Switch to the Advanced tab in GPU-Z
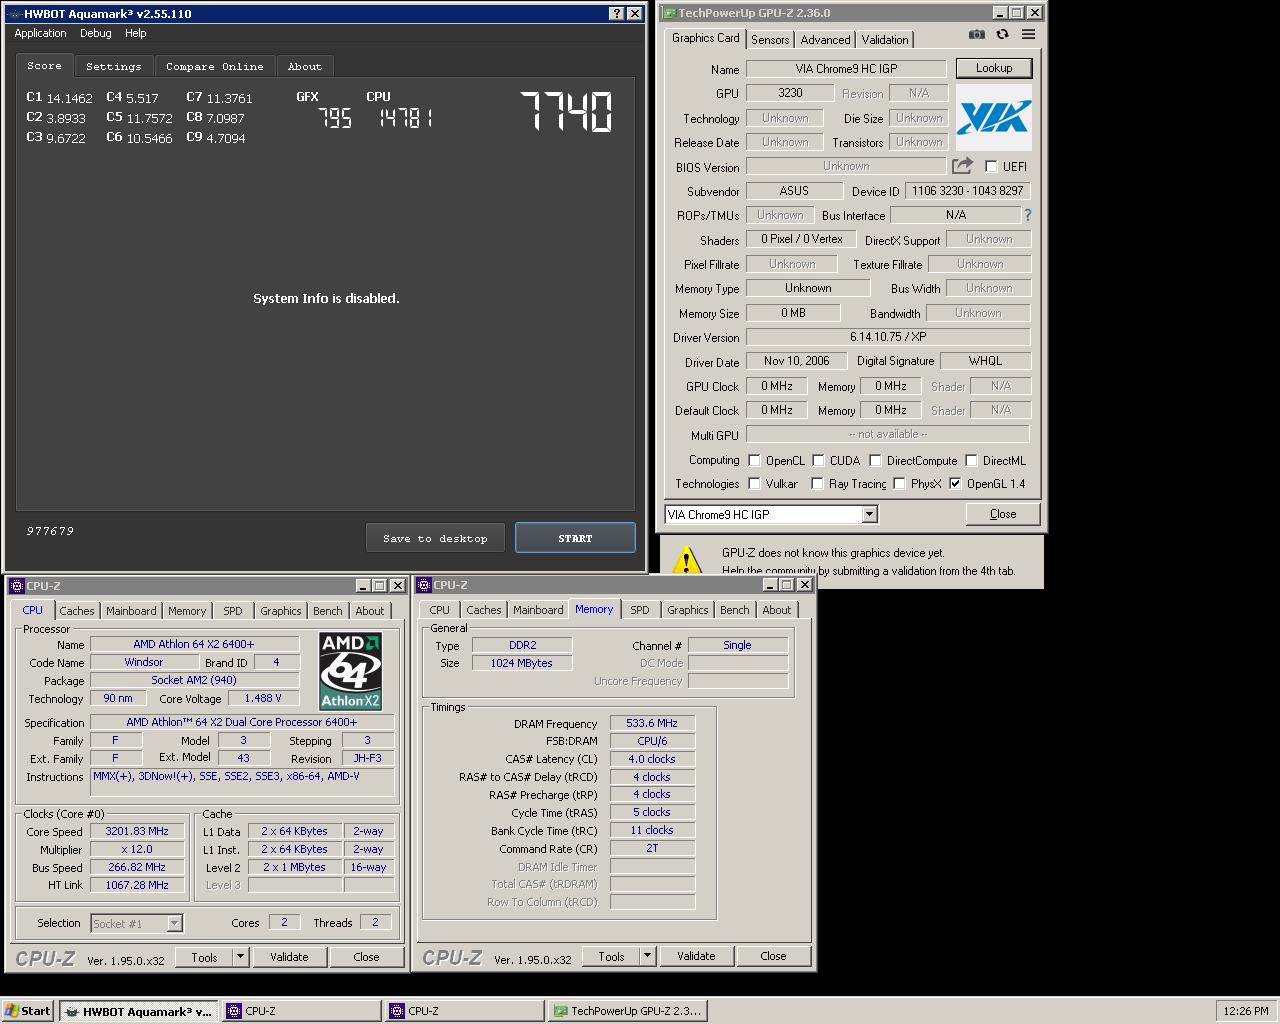The height and width of the screenshot is (1024, 1280). point(825,40)
